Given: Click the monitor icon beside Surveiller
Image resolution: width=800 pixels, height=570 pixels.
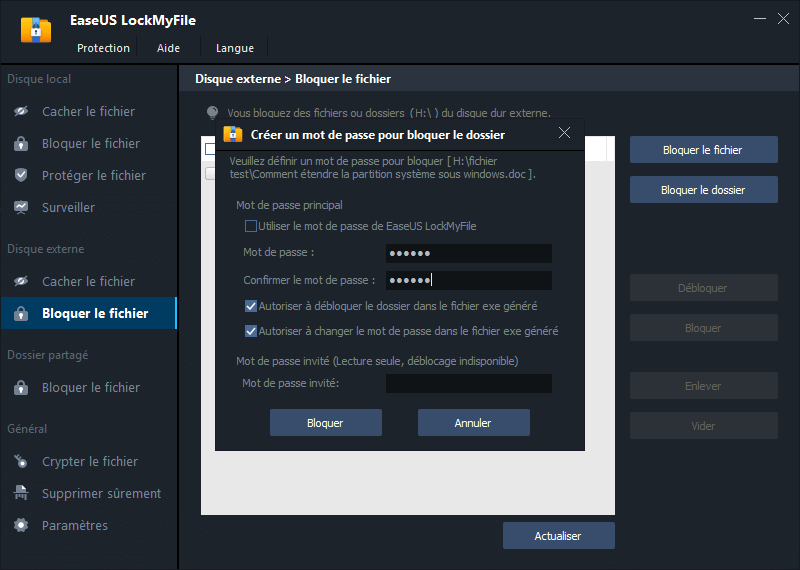Looking at the screenshot, I should click(21, 207).
